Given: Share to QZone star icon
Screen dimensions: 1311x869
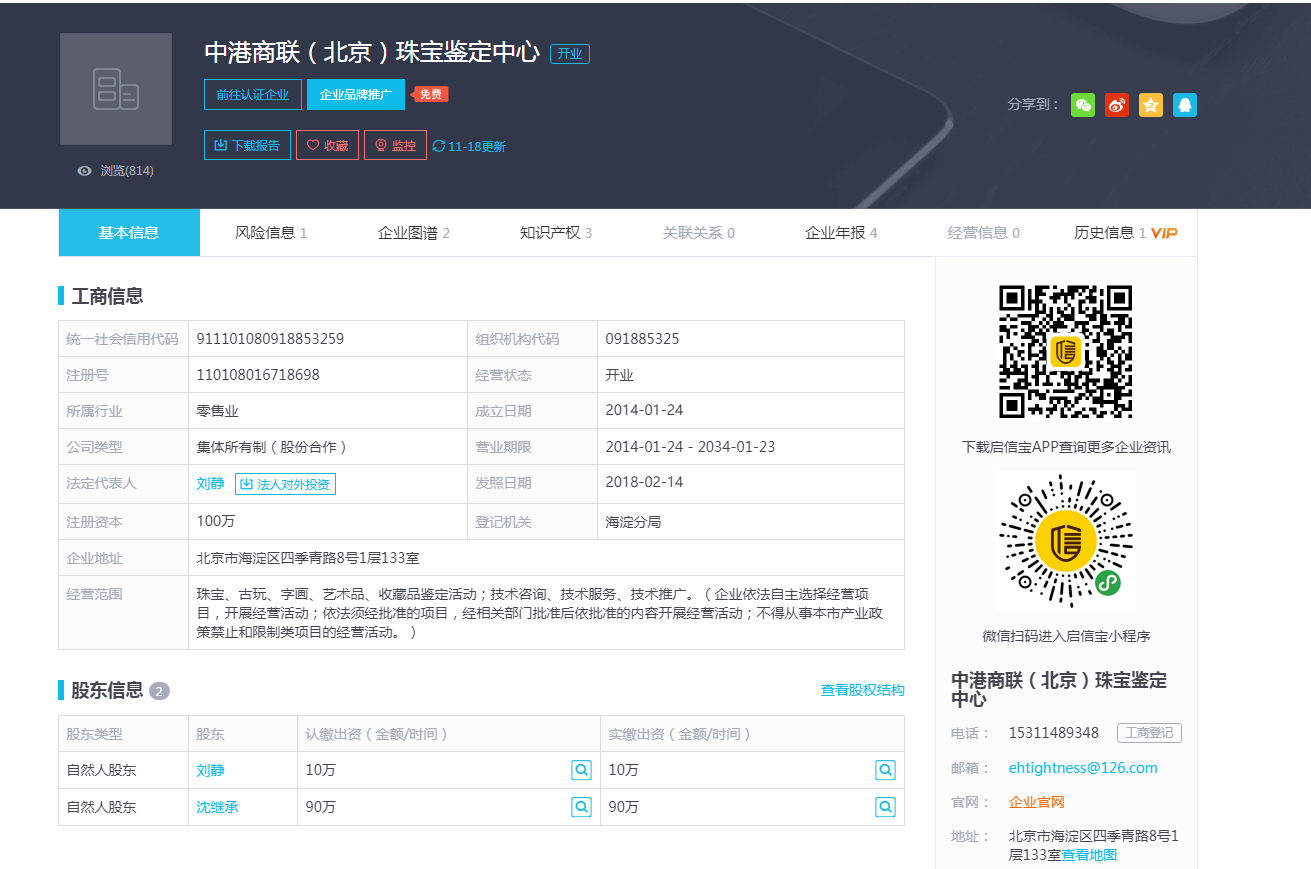Looking at the screenshot, I should (x=1151, y=105).
